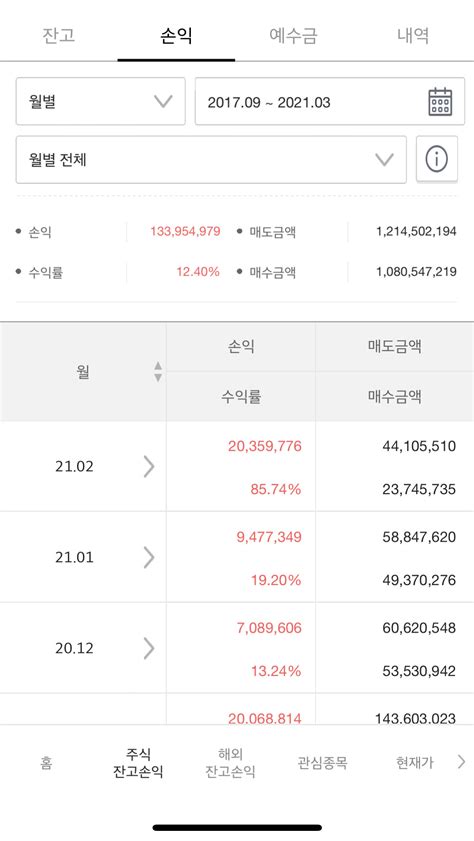Open details arrow for 21.01 row

[149, 557]
